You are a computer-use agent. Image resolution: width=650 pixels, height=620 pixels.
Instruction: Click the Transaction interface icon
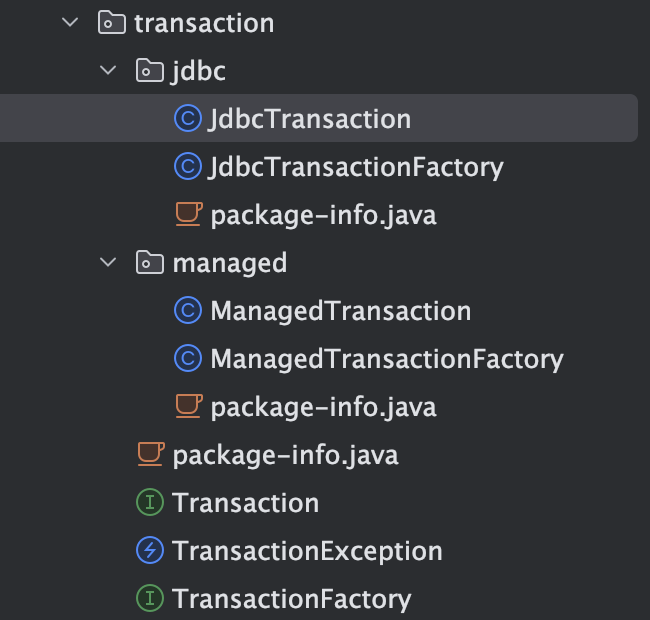(x=150, y=502)
